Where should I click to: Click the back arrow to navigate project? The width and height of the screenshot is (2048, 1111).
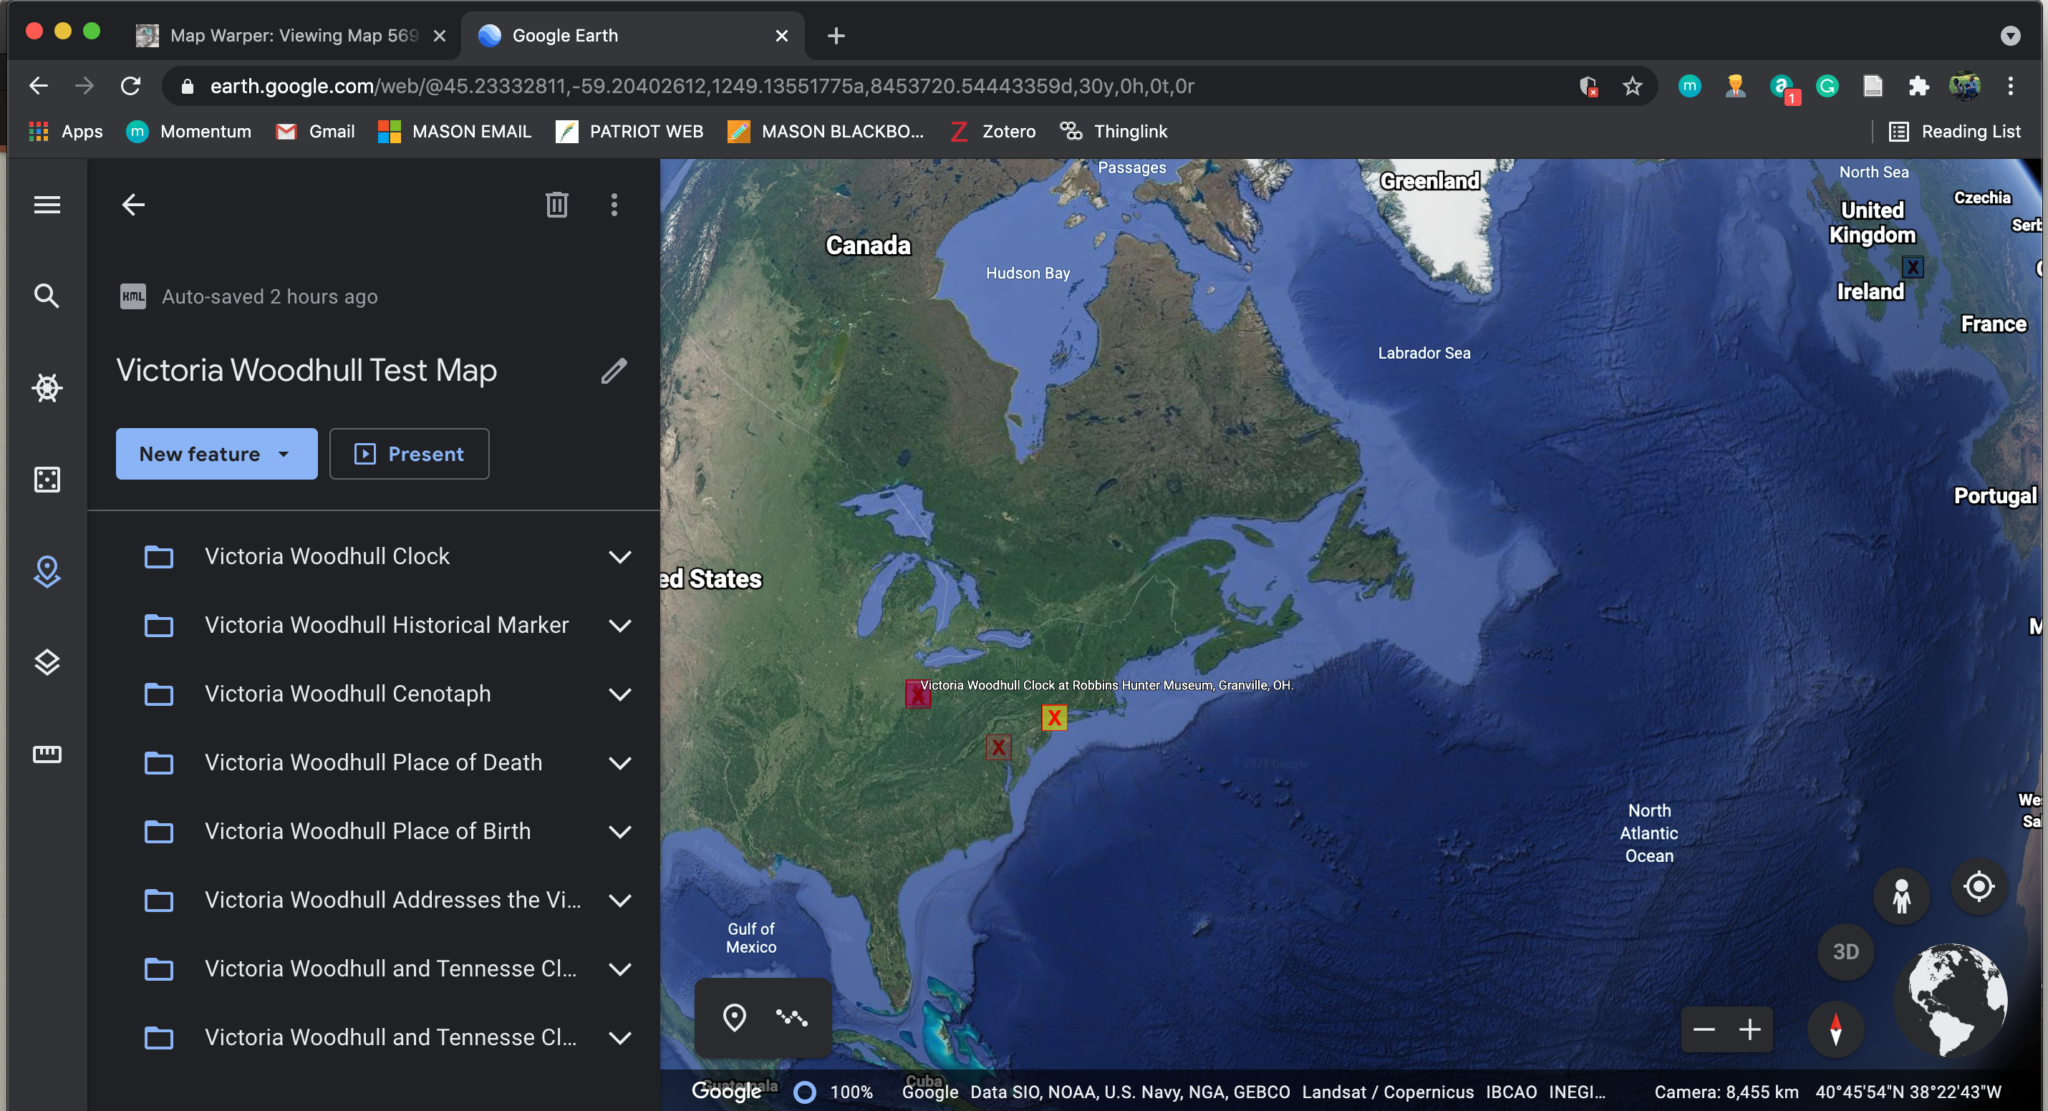click(131, 204)
